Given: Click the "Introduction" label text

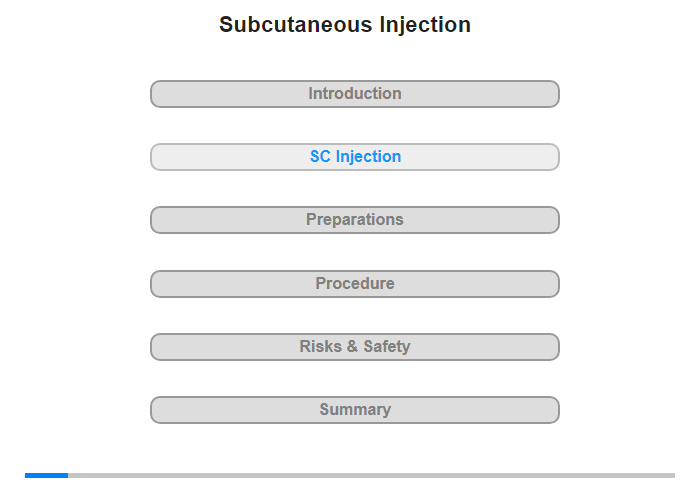Looking at the screenshot, I should pyautogui.click(x=355, y=94).
